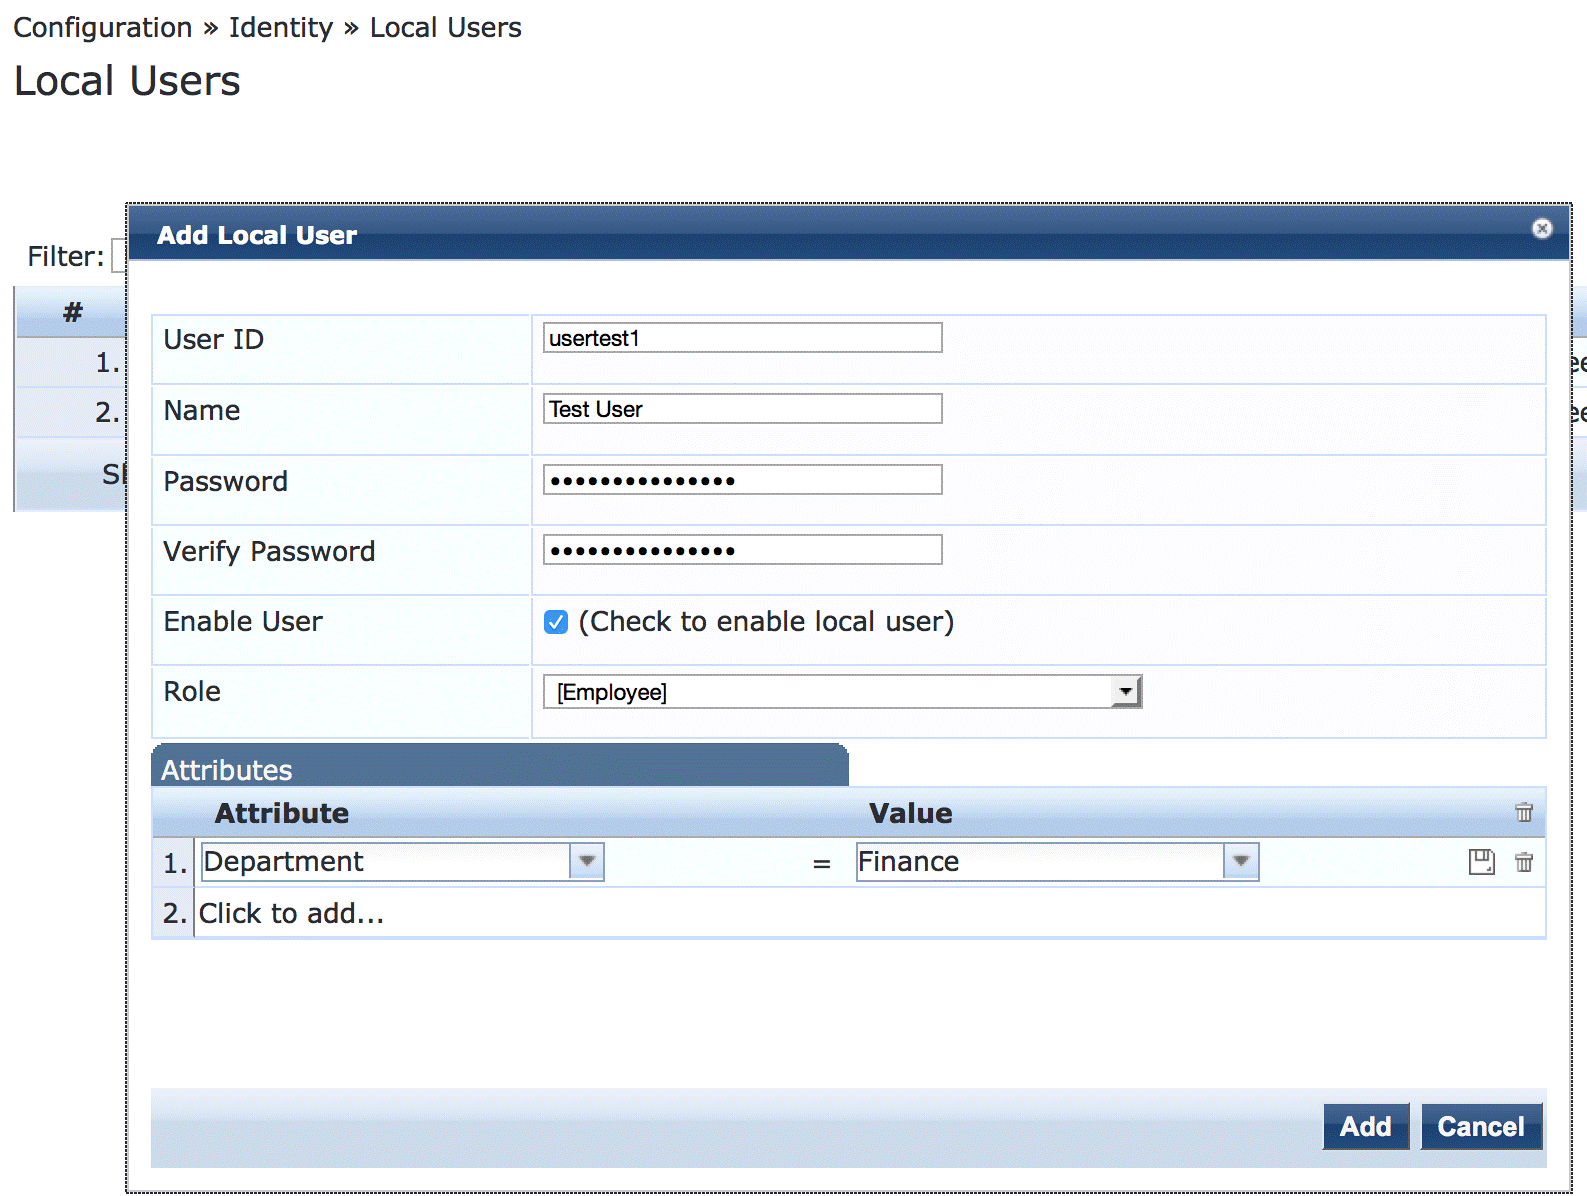Click the trash icon in Attributes header
The height and width of the screenshot is (1196, 1587).
tap(1524, 812)
